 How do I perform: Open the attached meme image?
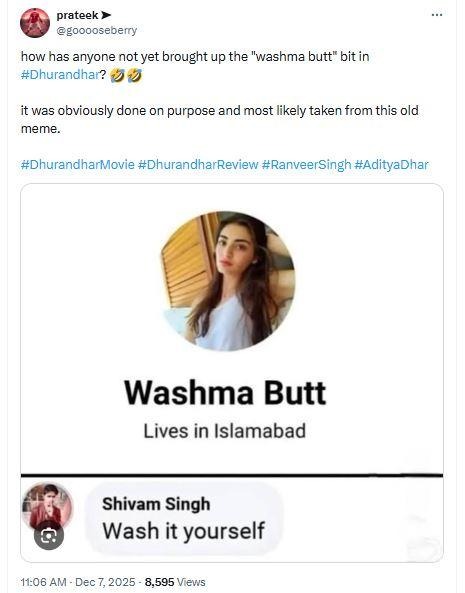[x=232, y=373]
